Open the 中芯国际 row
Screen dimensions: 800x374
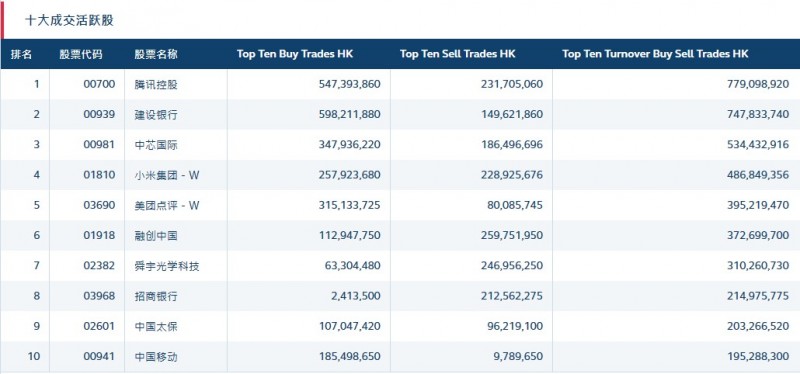400,145
